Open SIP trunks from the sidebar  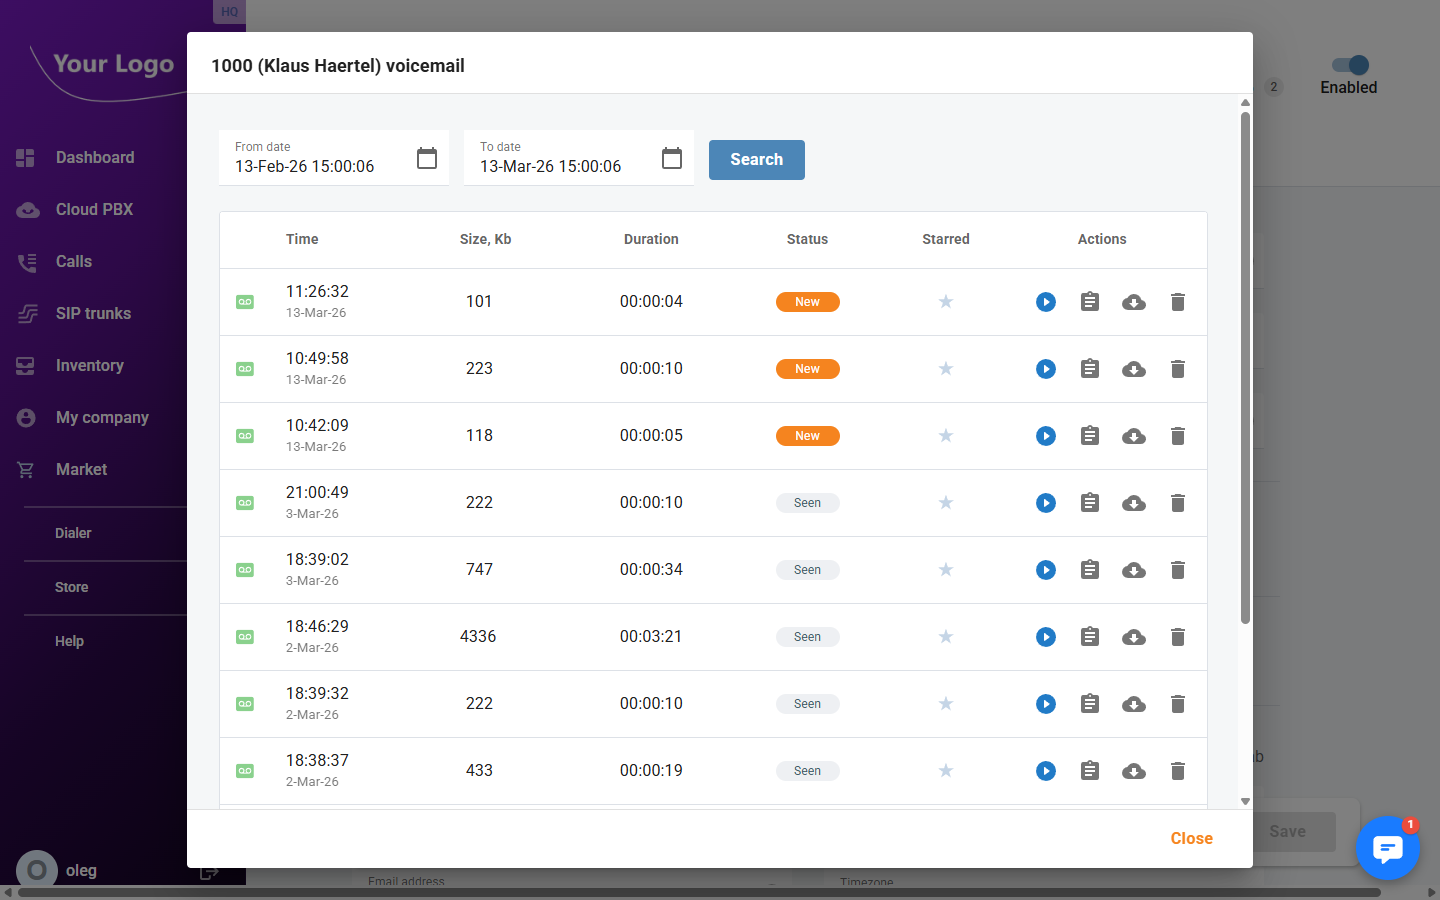click(94, 313)
